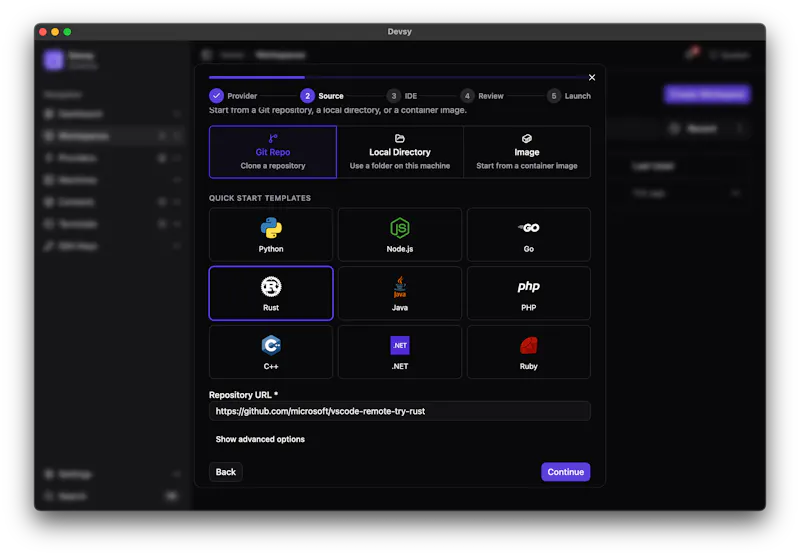This screenshot has height=556, width=800.
Task: Select the C++ template
Action: 270,352
